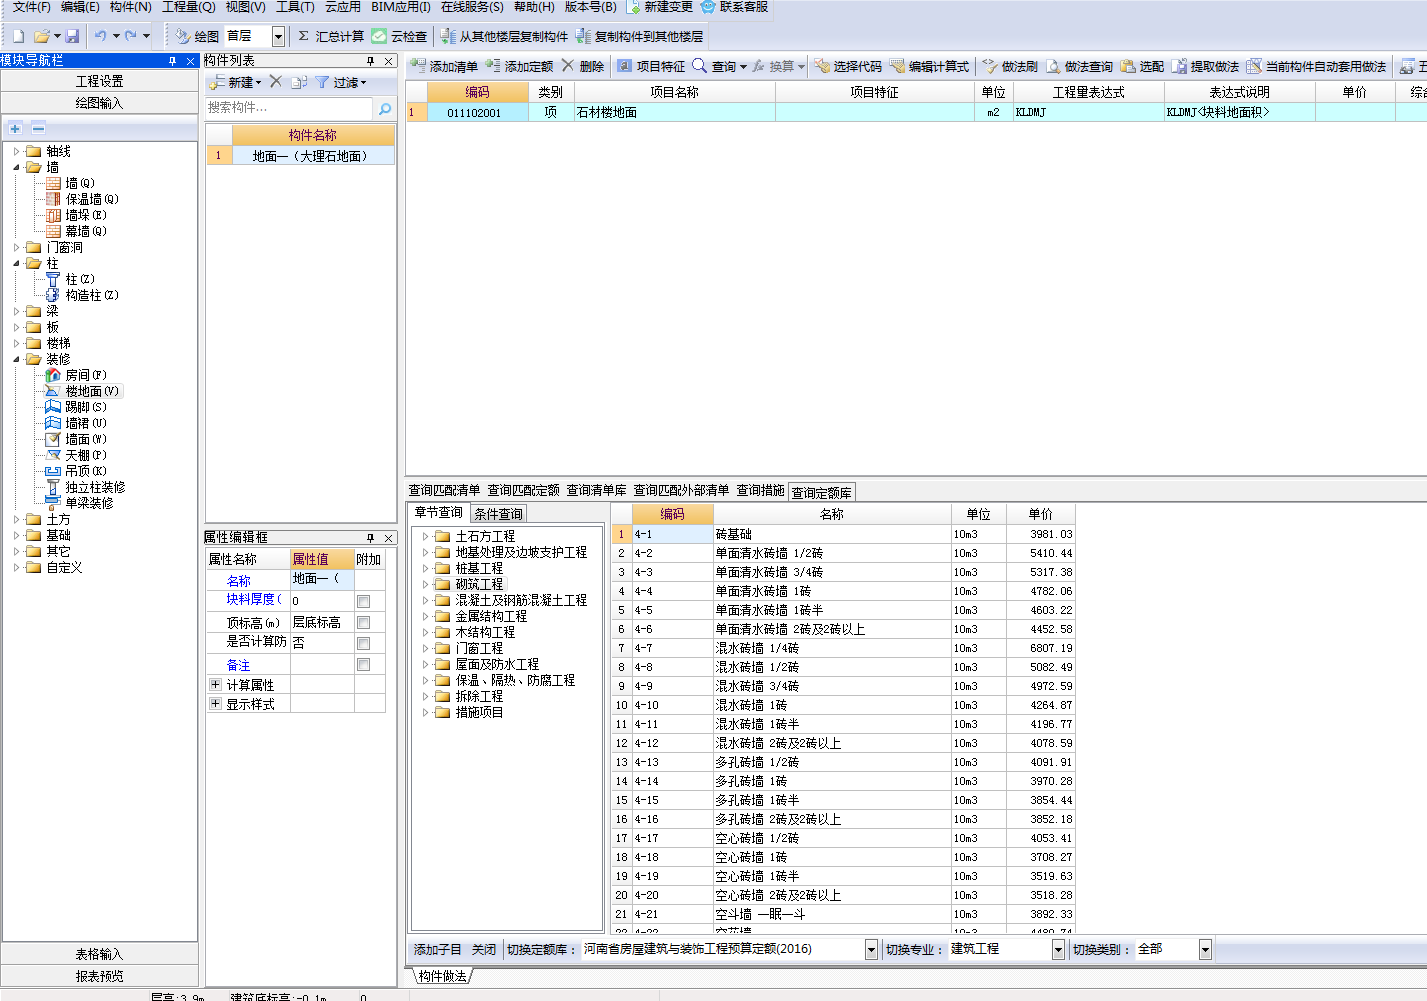Open 云检查 cloud check

pyautogui.click(x=399, y=36)
